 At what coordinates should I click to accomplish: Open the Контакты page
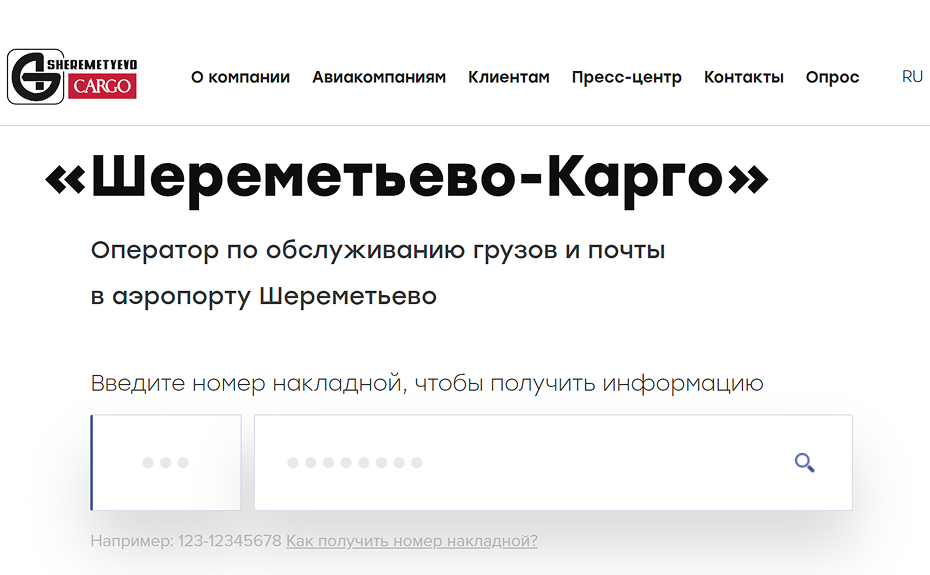point(744,77)
